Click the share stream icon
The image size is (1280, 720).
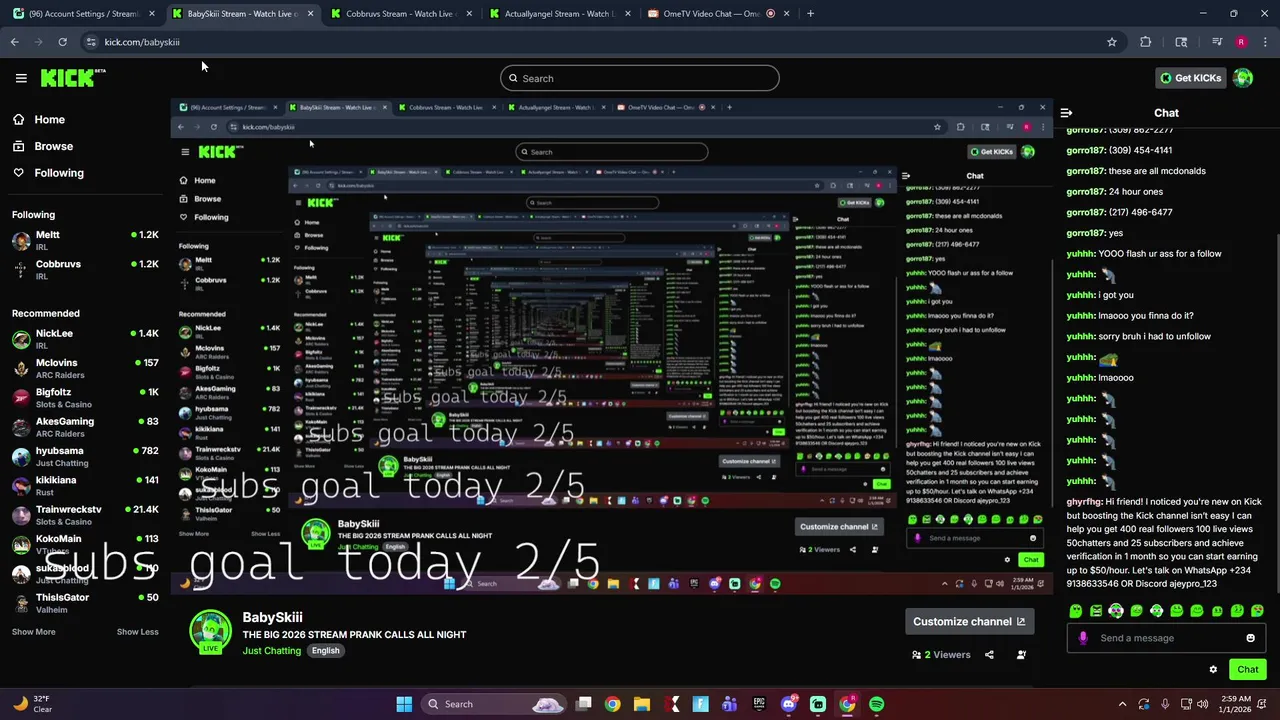pos(989,655)
